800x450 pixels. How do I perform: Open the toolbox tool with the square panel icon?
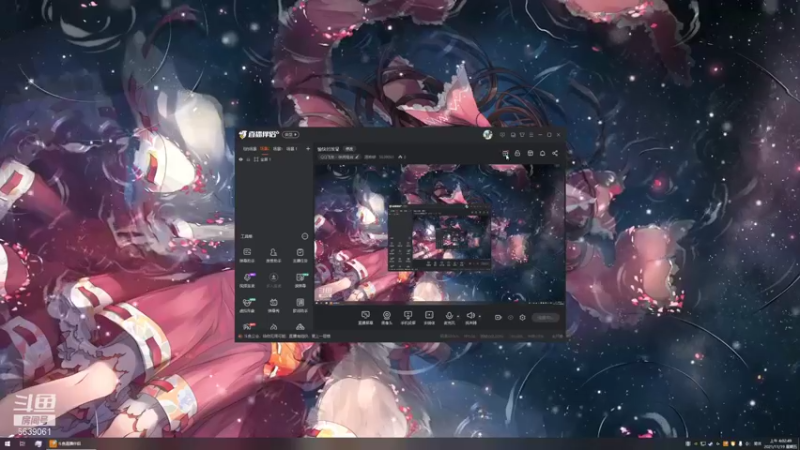[300, 305]
